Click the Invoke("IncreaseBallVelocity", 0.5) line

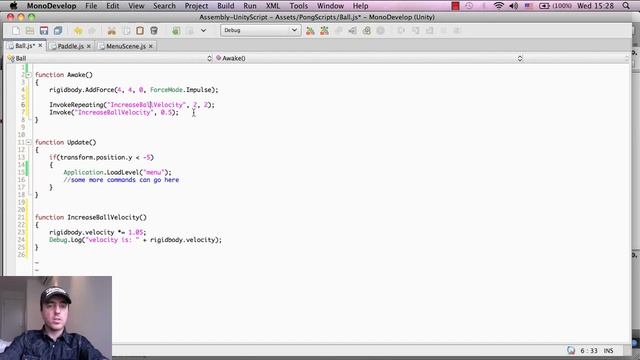(x=114, y=112)
